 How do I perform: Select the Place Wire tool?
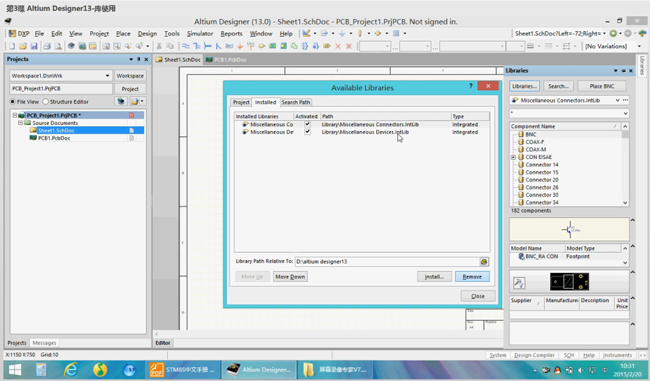coord(186,46)
